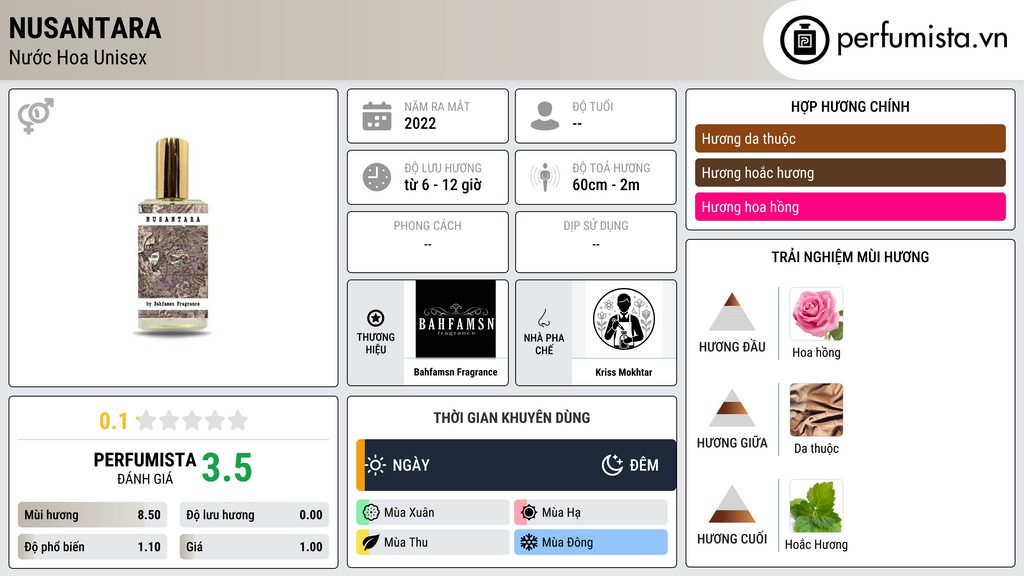Viewport: 1024px width, 576px height.
Task: Click the perfumista.vn perfume bottle logo
Action: [x=804, y=40]
